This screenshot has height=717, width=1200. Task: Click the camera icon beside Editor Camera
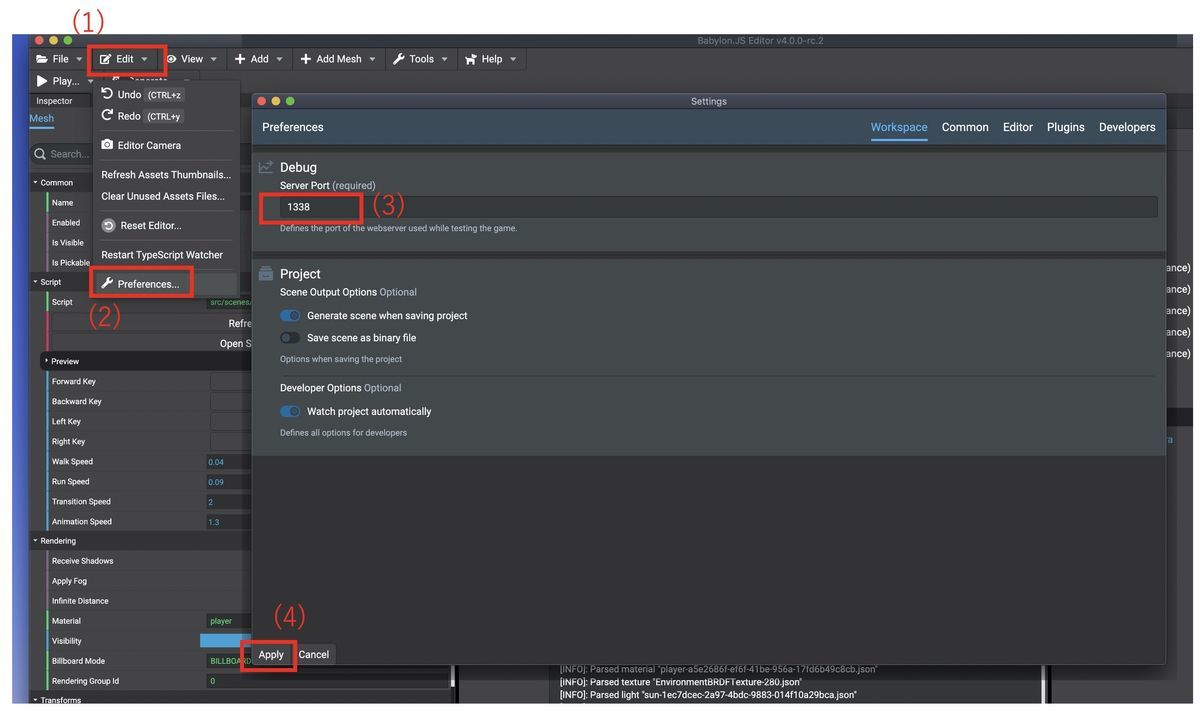(x=107, y=145)
